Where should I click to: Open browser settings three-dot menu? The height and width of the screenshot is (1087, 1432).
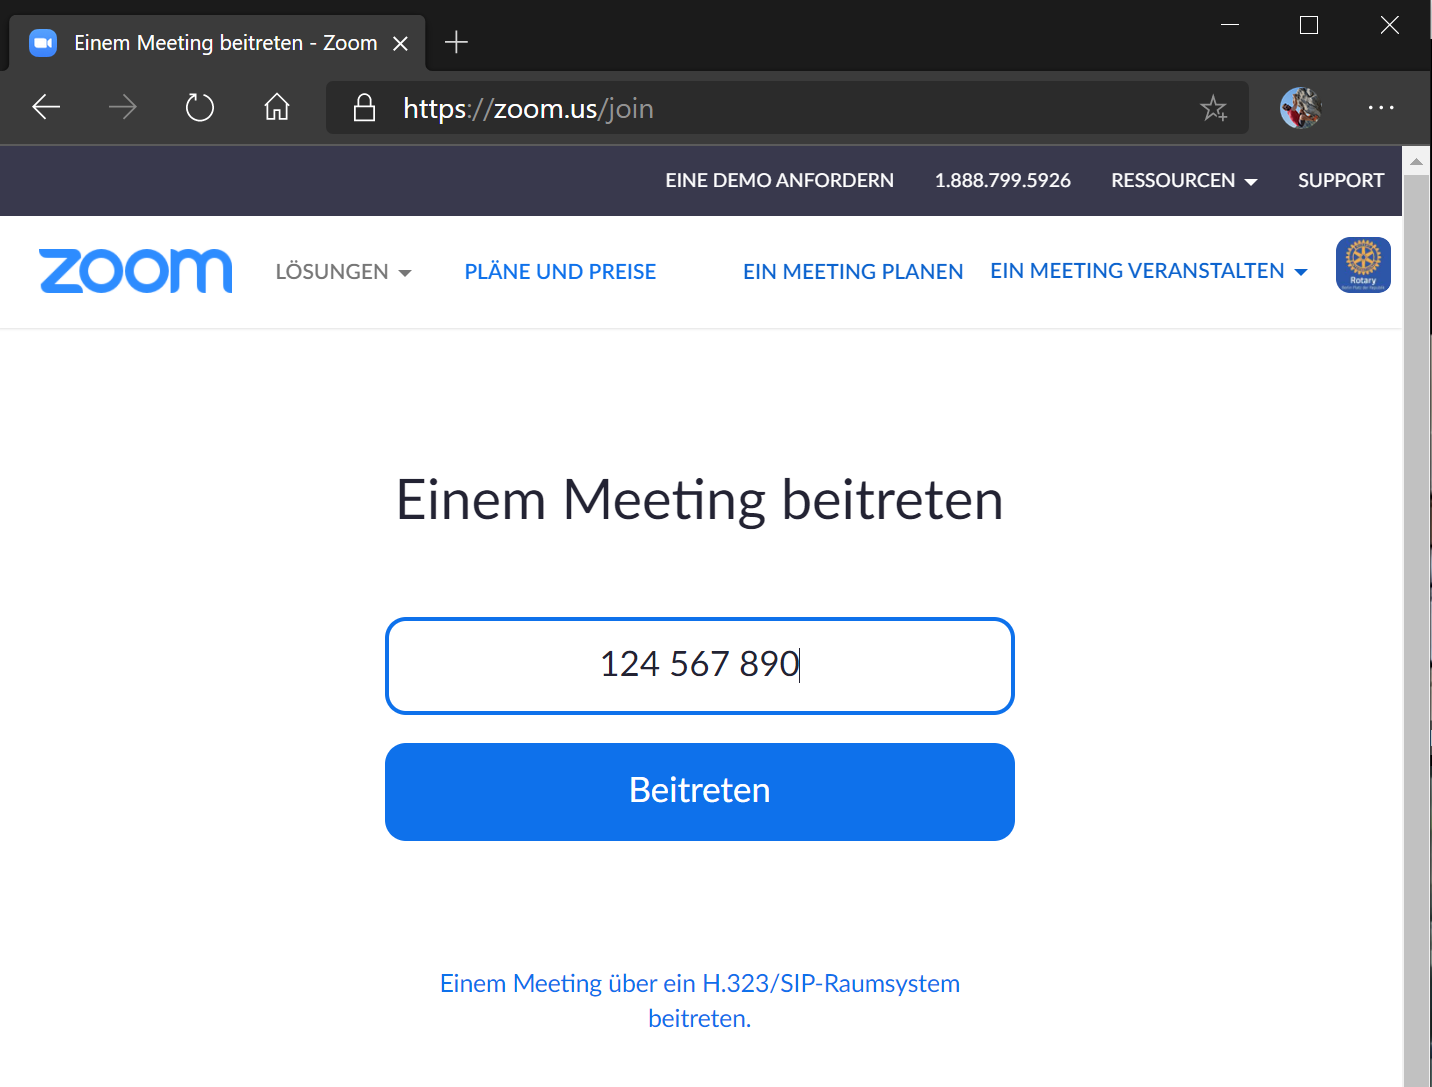tap(1381, 107)
